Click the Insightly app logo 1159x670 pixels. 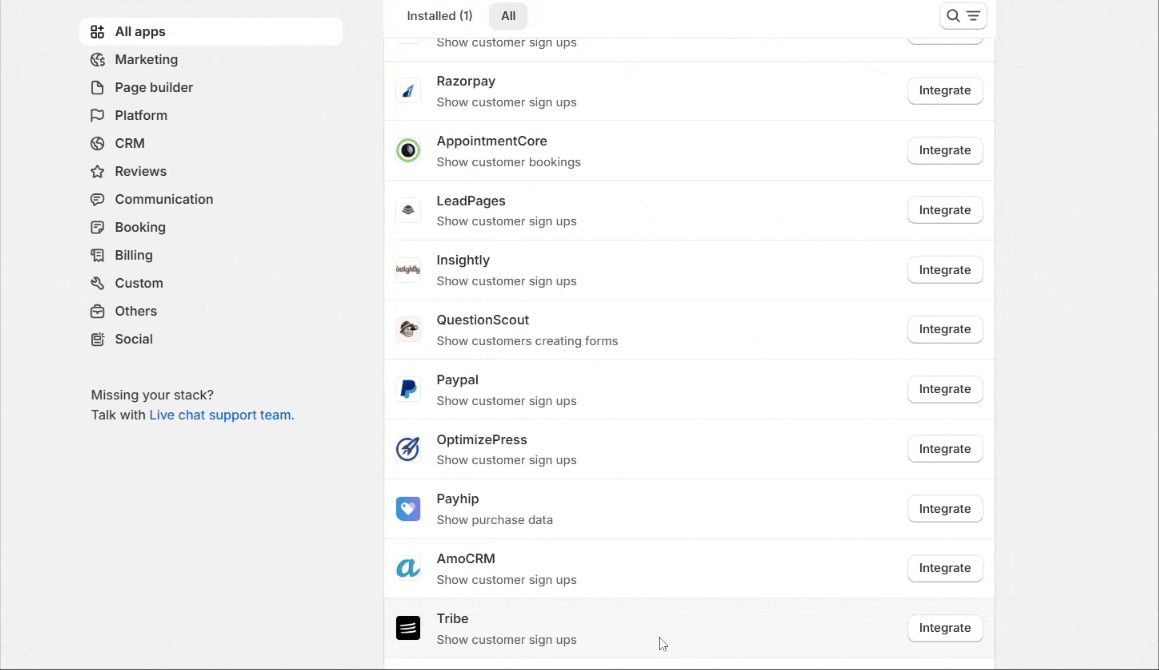(x=408, y=270)
